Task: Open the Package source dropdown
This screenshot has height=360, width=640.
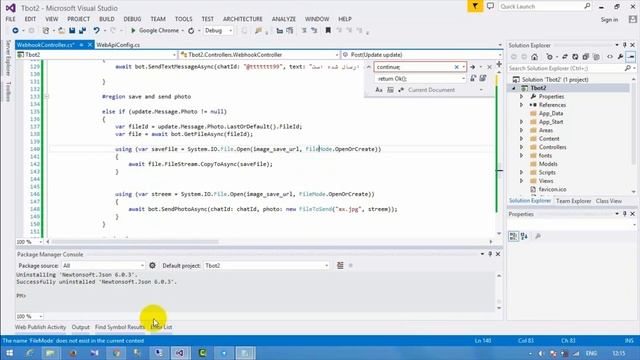Action: point(142,266)
